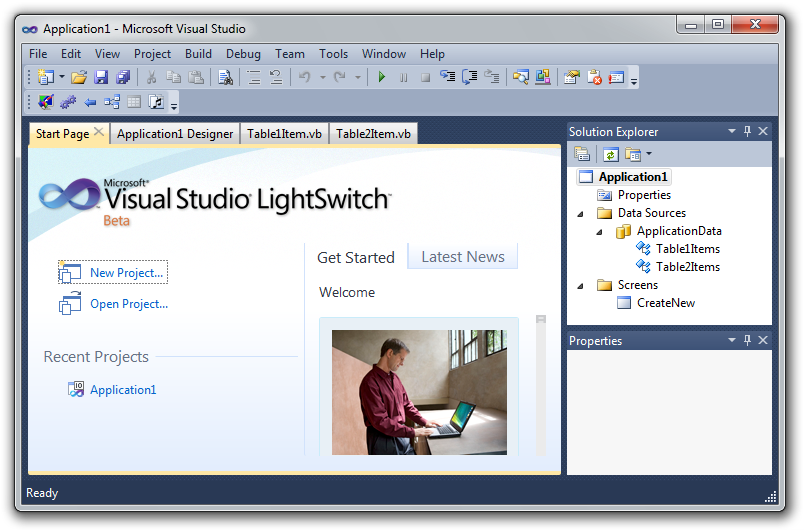Open the Debug menu
This screenshot has width=804, height=530.
click(x=243, y=54)
